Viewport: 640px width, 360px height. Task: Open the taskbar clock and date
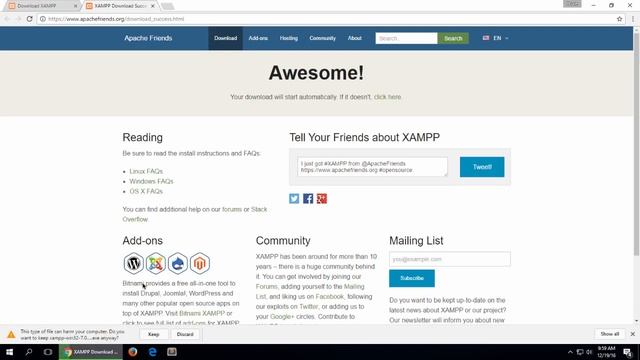607,352
